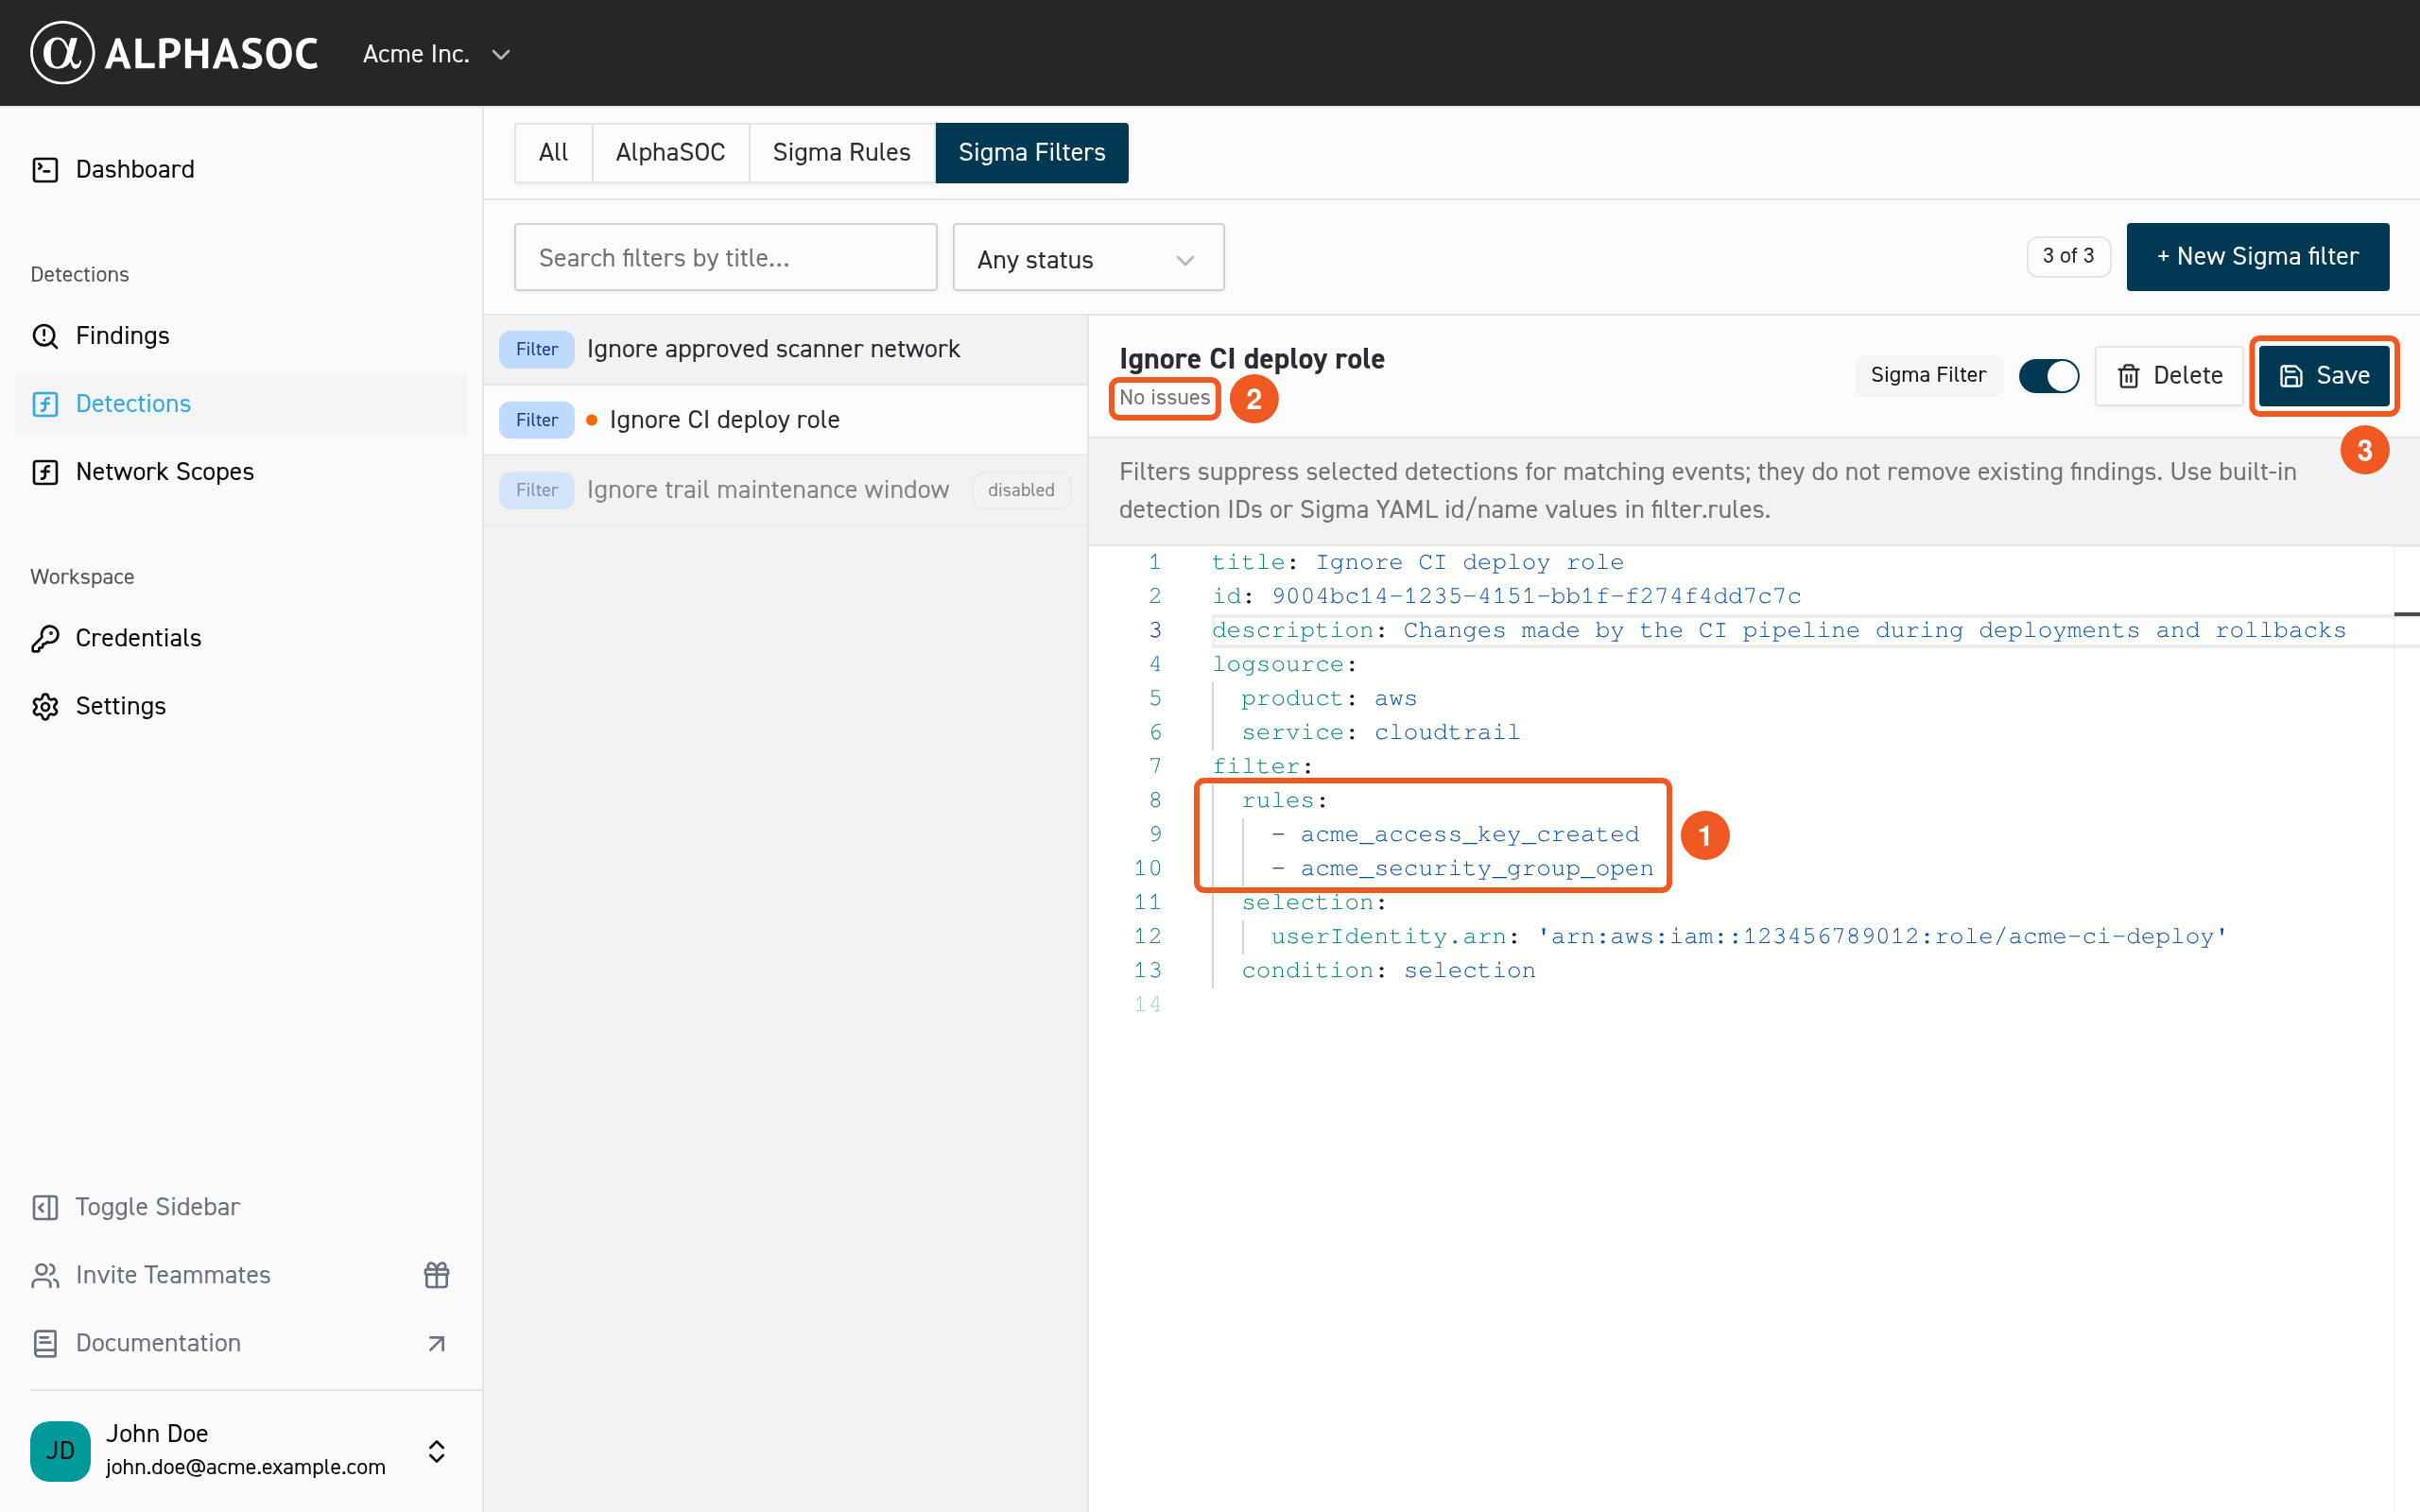This screenshot has height=1512, width=2420.
Task: Click the description line in YAML editor
Action: (x=1778, y=630)
